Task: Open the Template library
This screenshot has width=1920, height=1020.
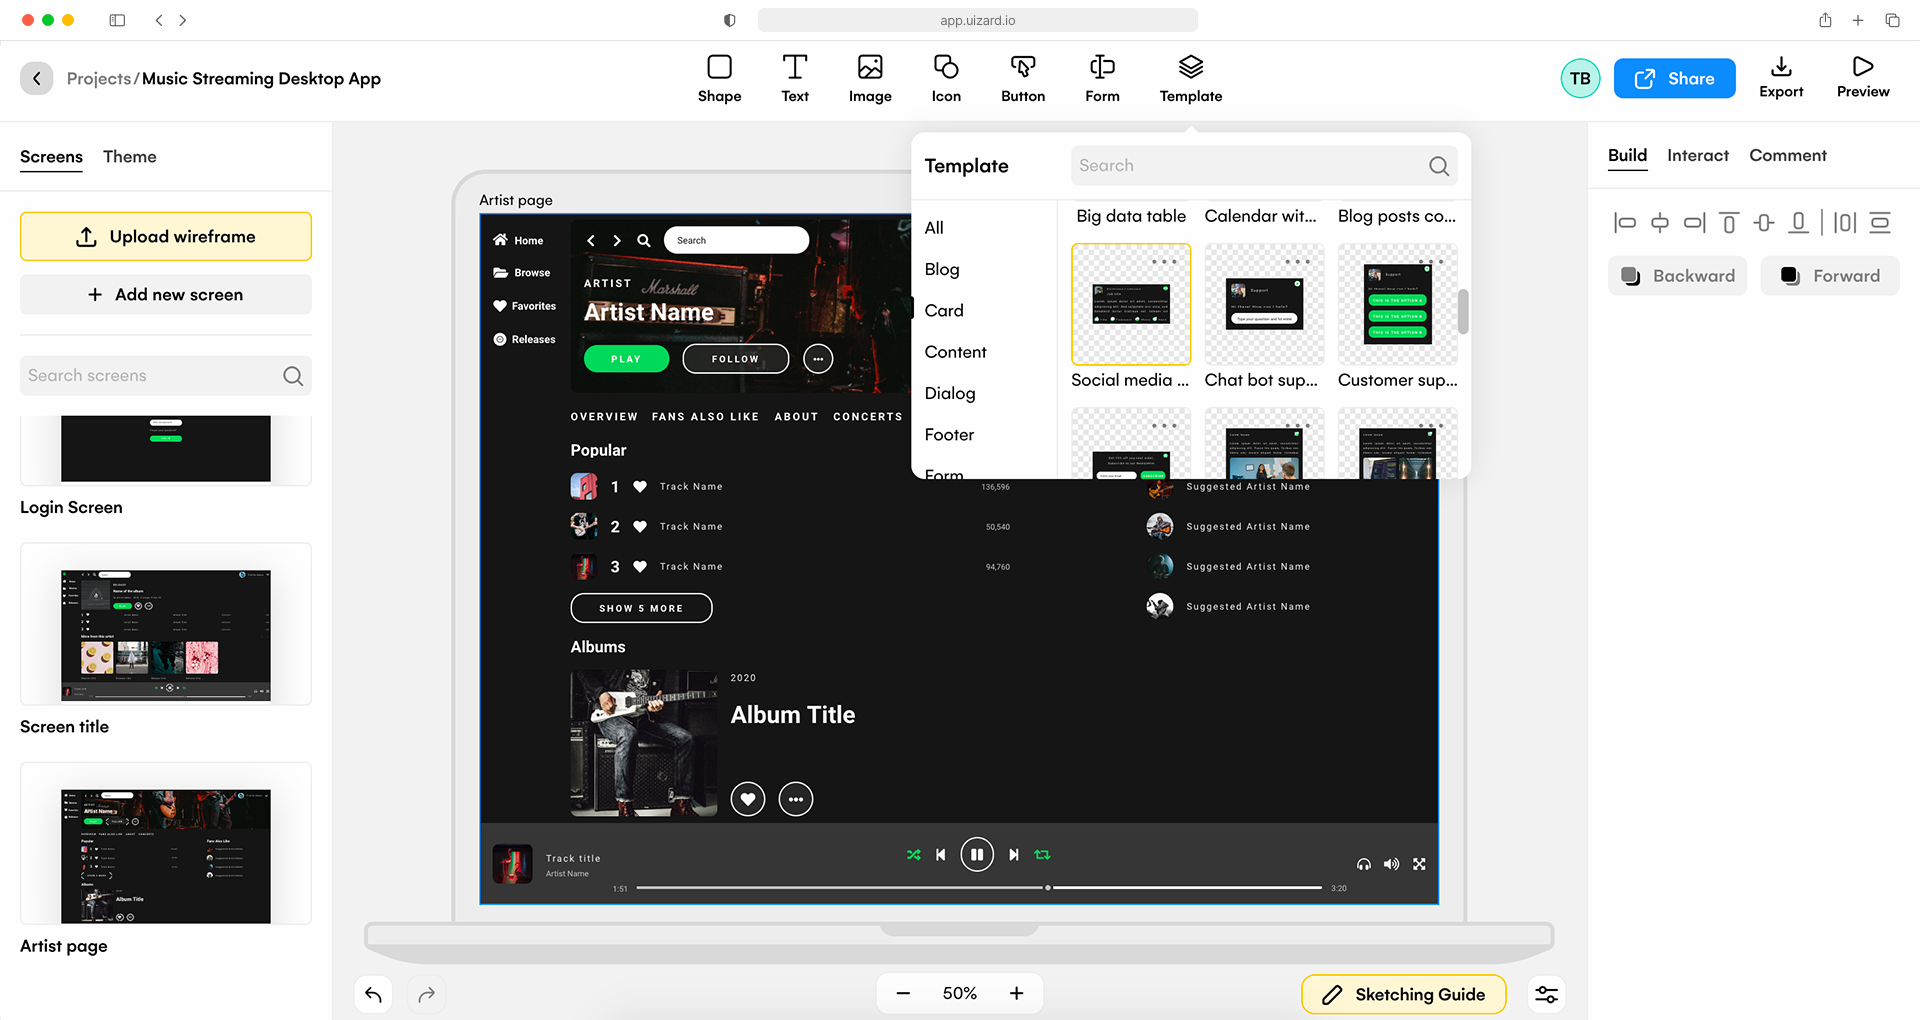Action: pyautogui.click(x=1190, y=78)
